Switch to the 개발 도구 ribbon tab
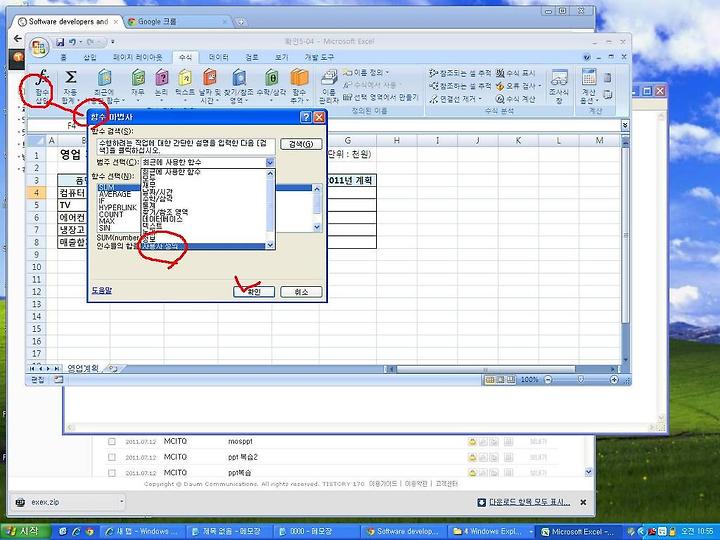The height and width of the screenshot is (540, 720). [319, 57]
